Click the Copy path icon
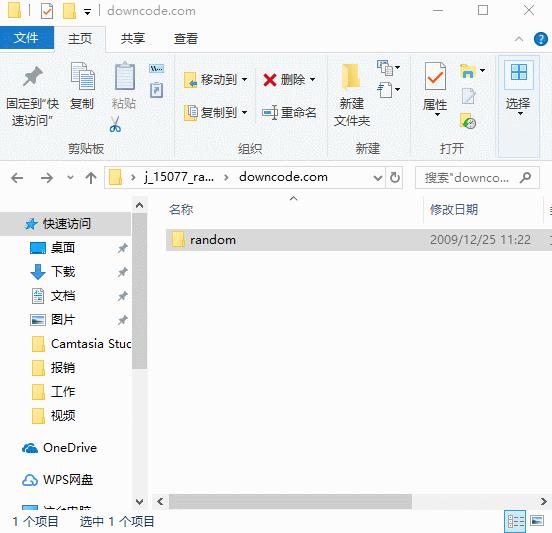 (x=157, y=68)
